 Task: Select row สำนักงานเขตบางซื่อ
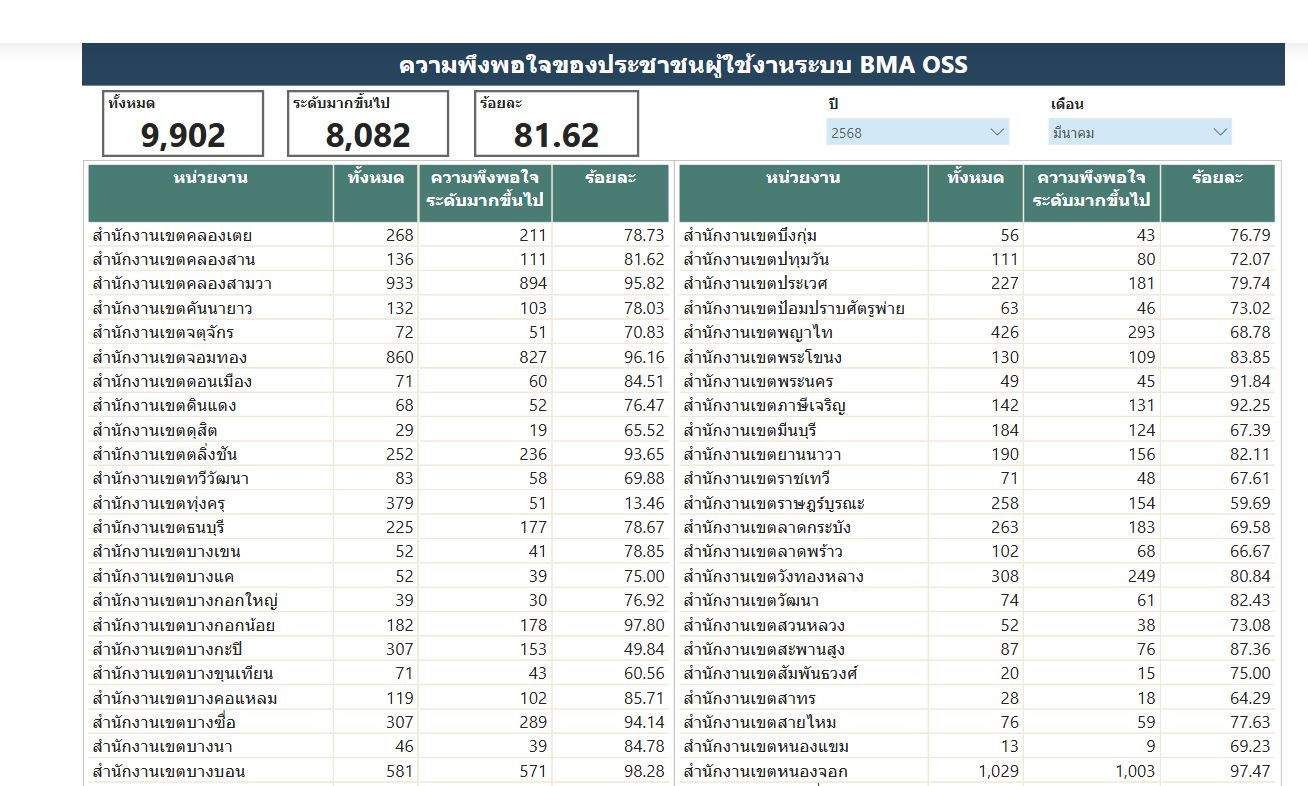(x=378, y=722)
